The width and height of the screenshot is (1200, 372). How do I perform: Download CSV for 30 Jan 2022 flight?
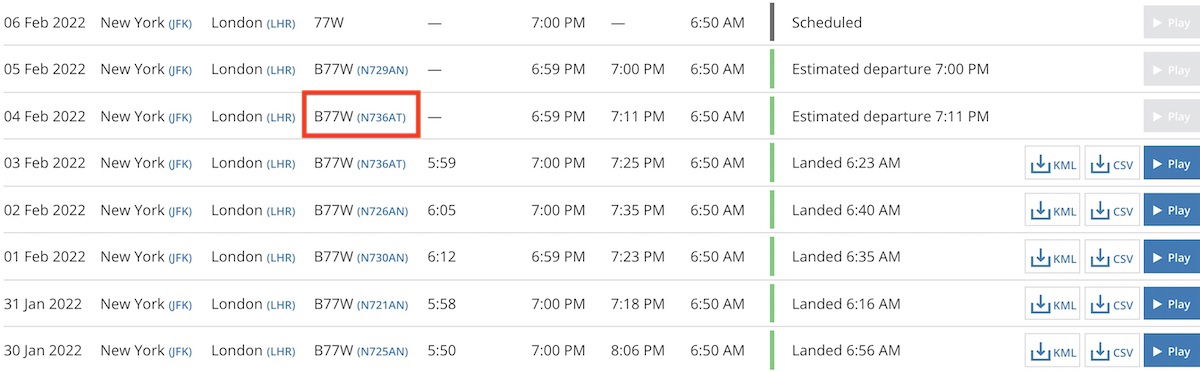[x=1113, y=352]
